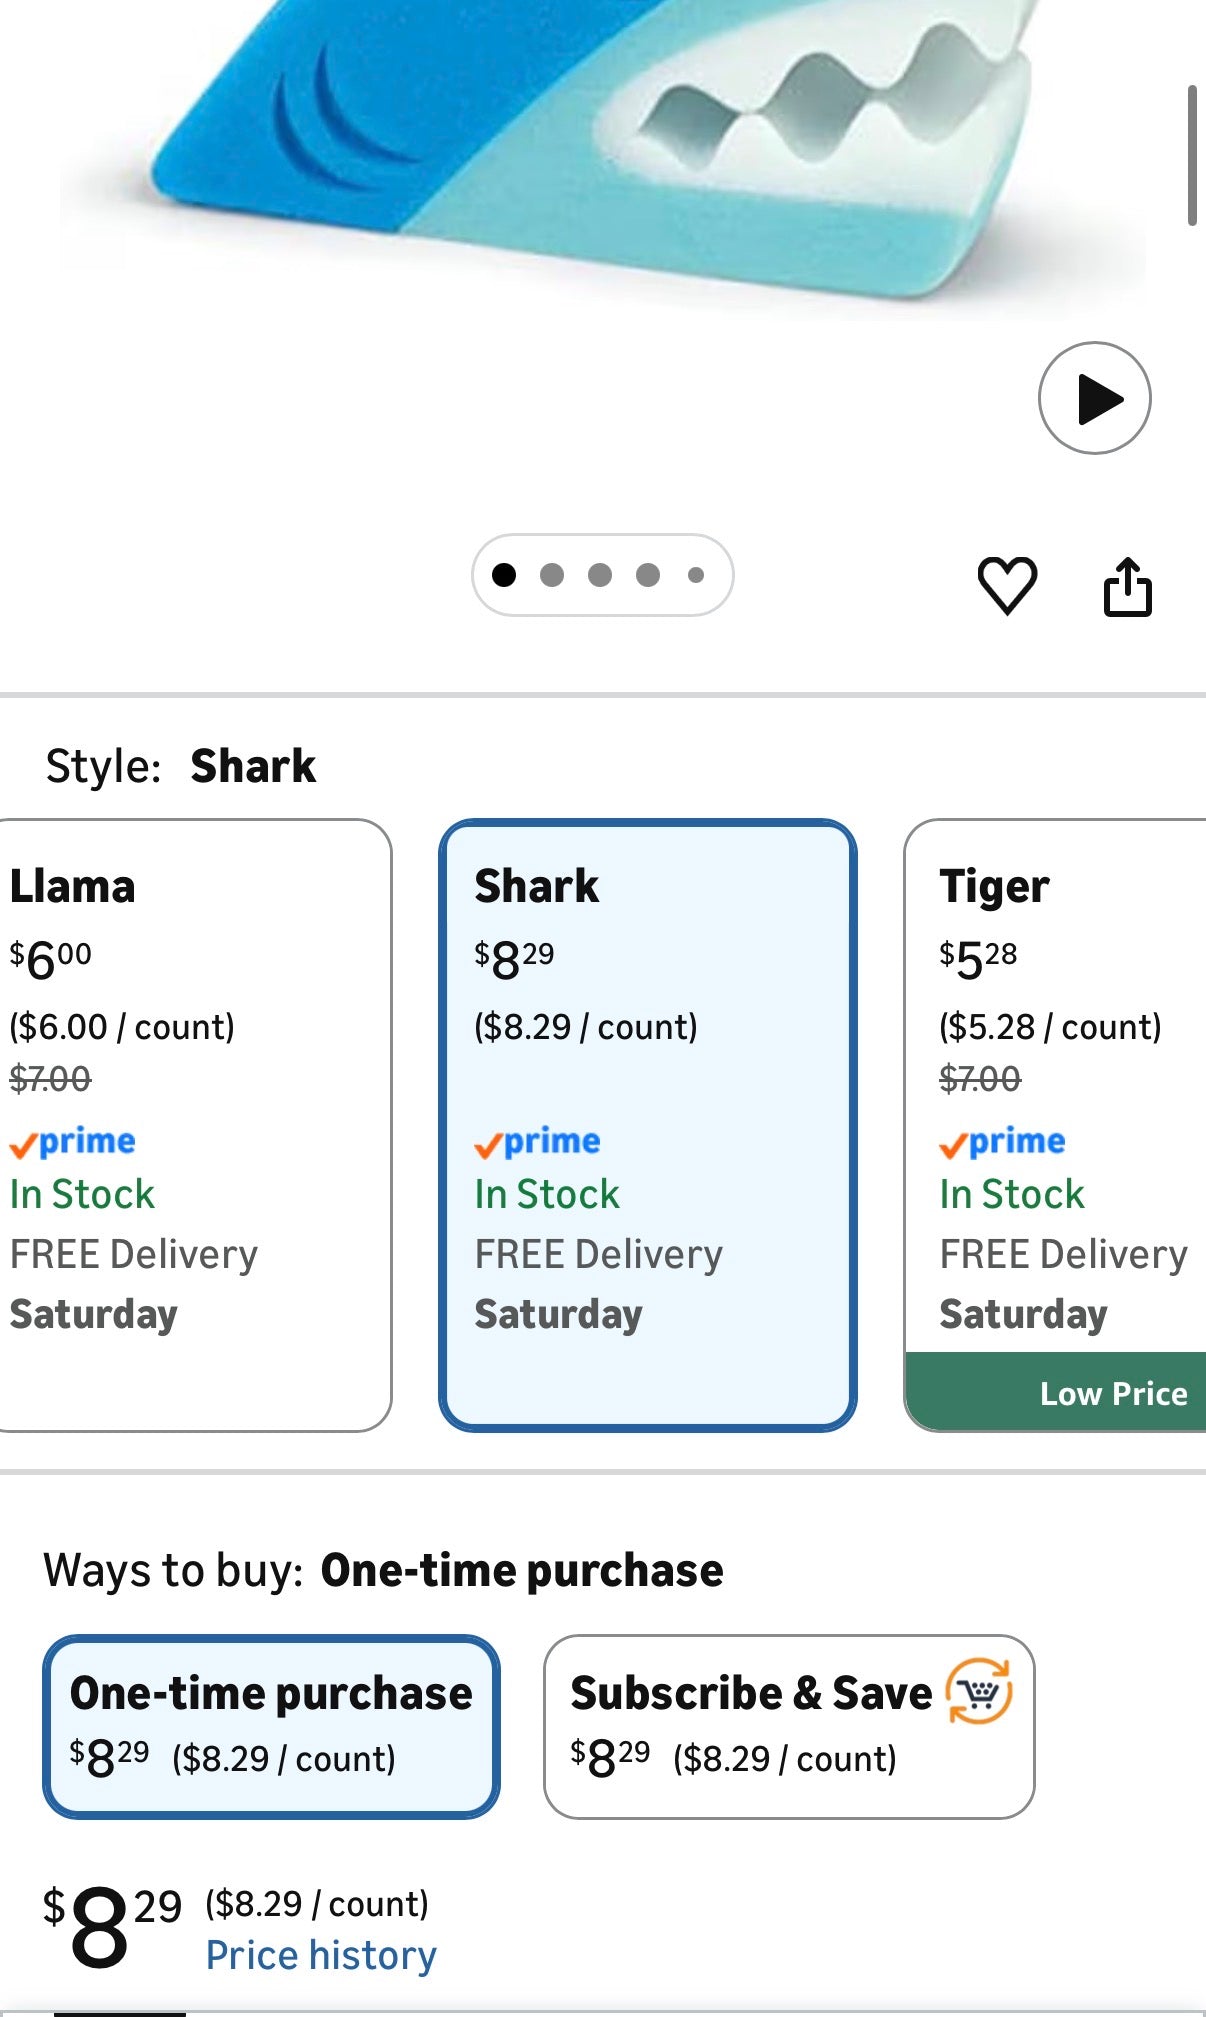Choose One-time purchase option
This screenshot has width=1206, height=2017.
pos(271,1726)
